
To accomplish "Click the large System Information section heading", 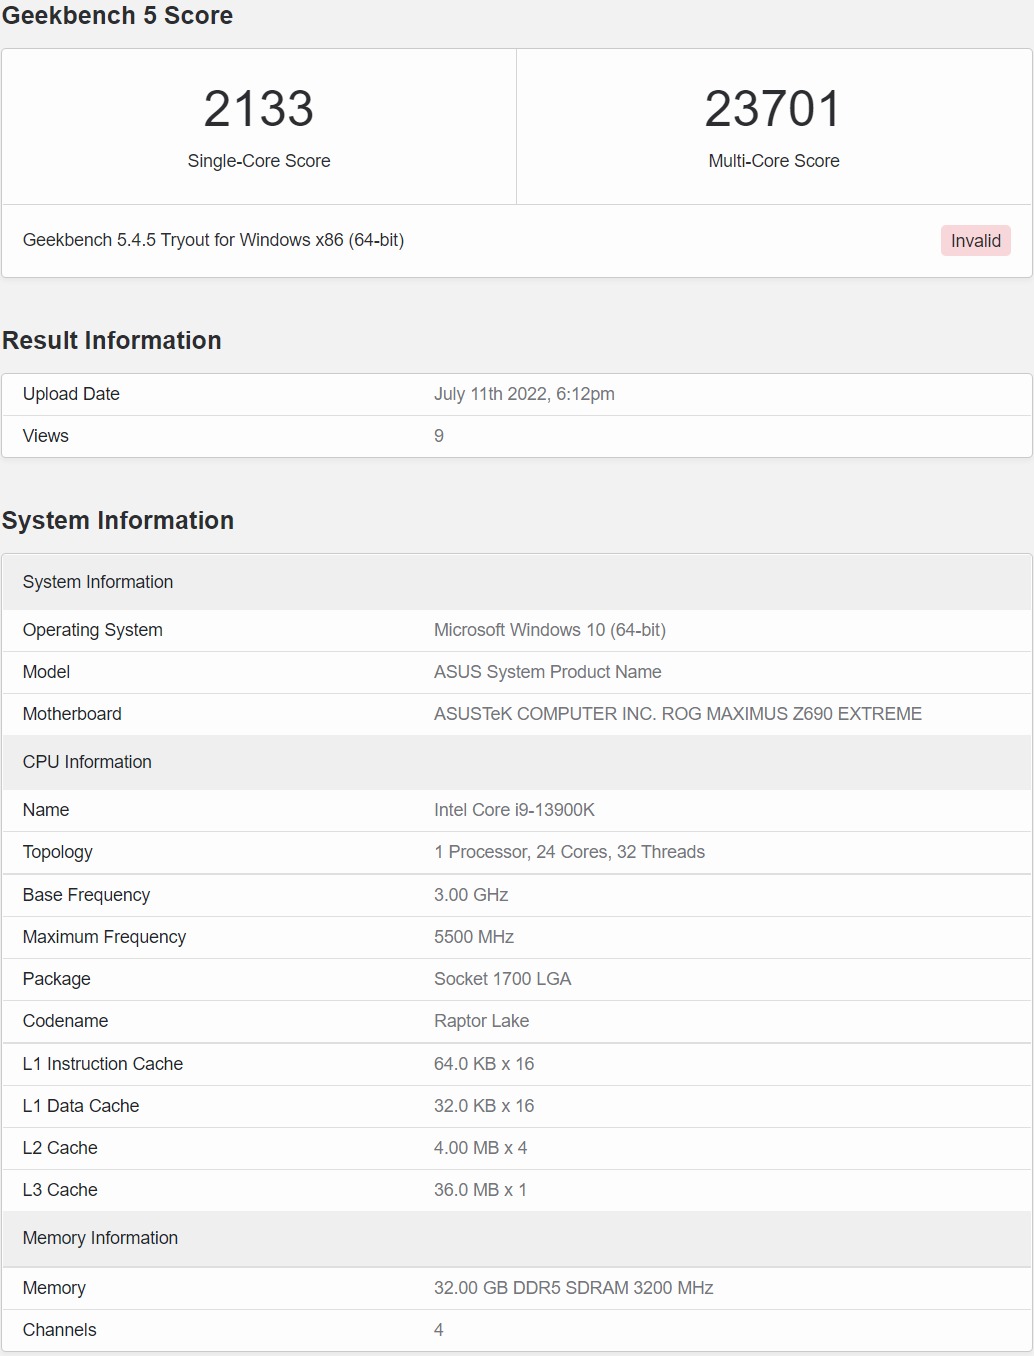I will [x=118, y=520].
